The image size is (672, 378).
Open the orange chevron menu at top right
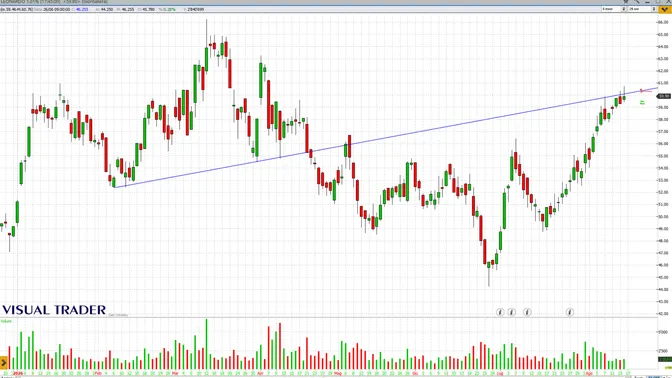point(664,9)
